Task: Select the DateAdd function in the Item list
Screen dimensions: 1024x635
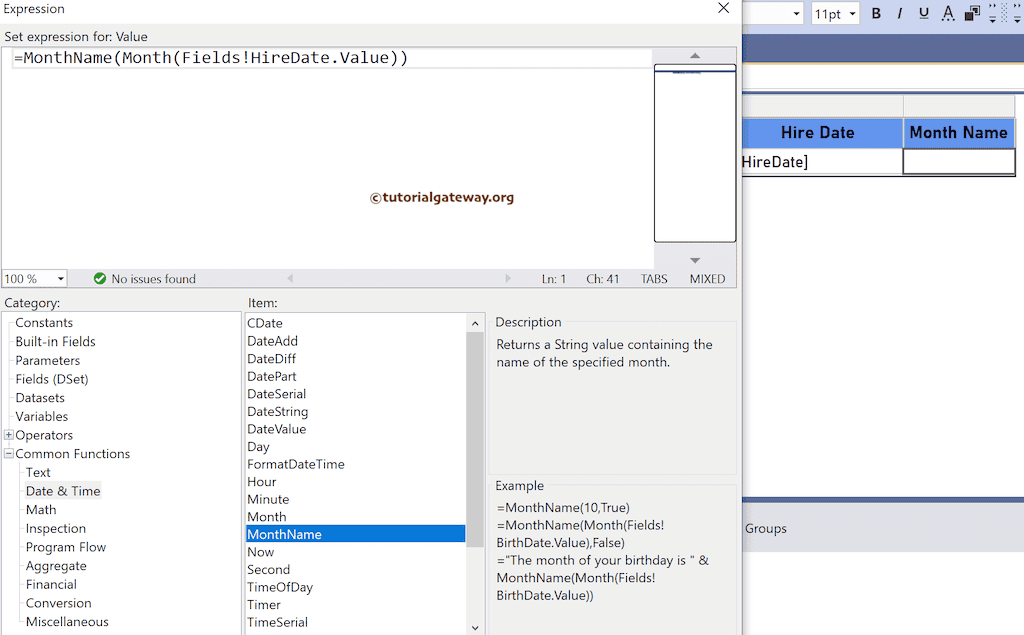Action: coord(272,340)
